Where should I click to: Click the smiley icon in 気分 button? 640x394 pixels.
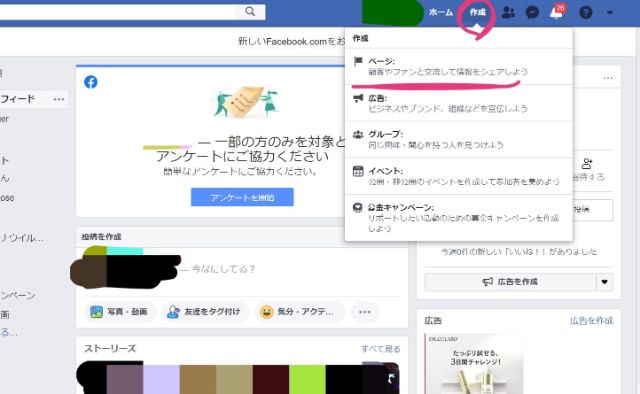267,312
